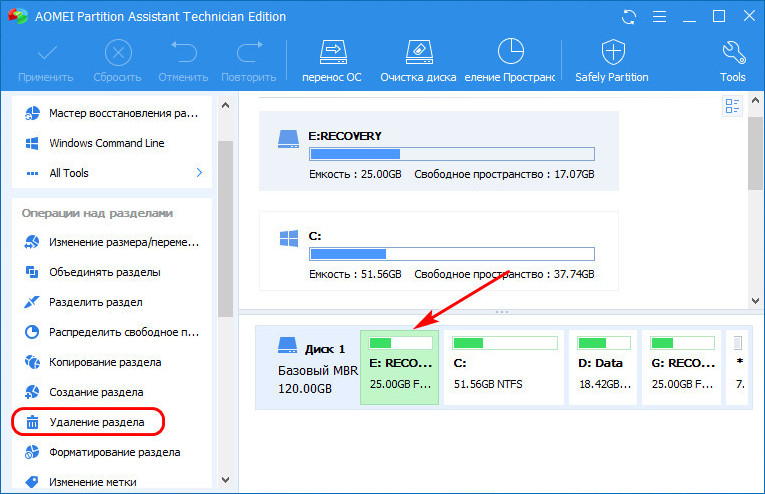Screen dimensions: 765x494
Task: Open the hamburger menu in title bar
Action: point(660,17)
